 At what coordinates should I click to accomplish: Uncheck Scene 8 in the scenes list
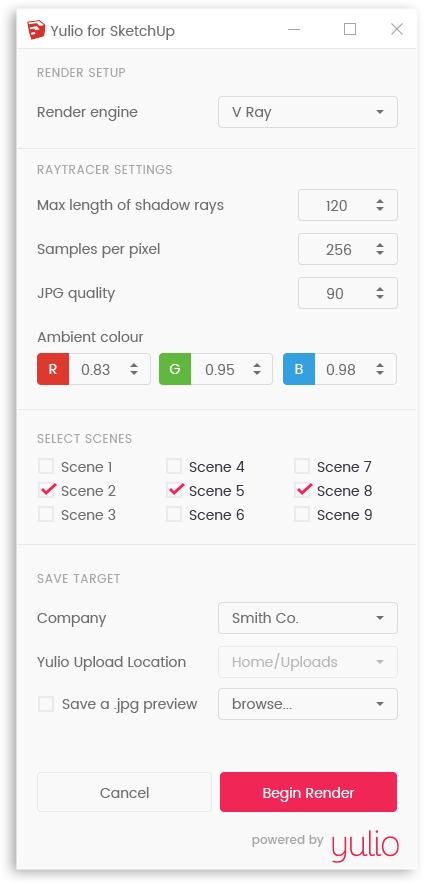pyautogui.click(x=302, y=490)
